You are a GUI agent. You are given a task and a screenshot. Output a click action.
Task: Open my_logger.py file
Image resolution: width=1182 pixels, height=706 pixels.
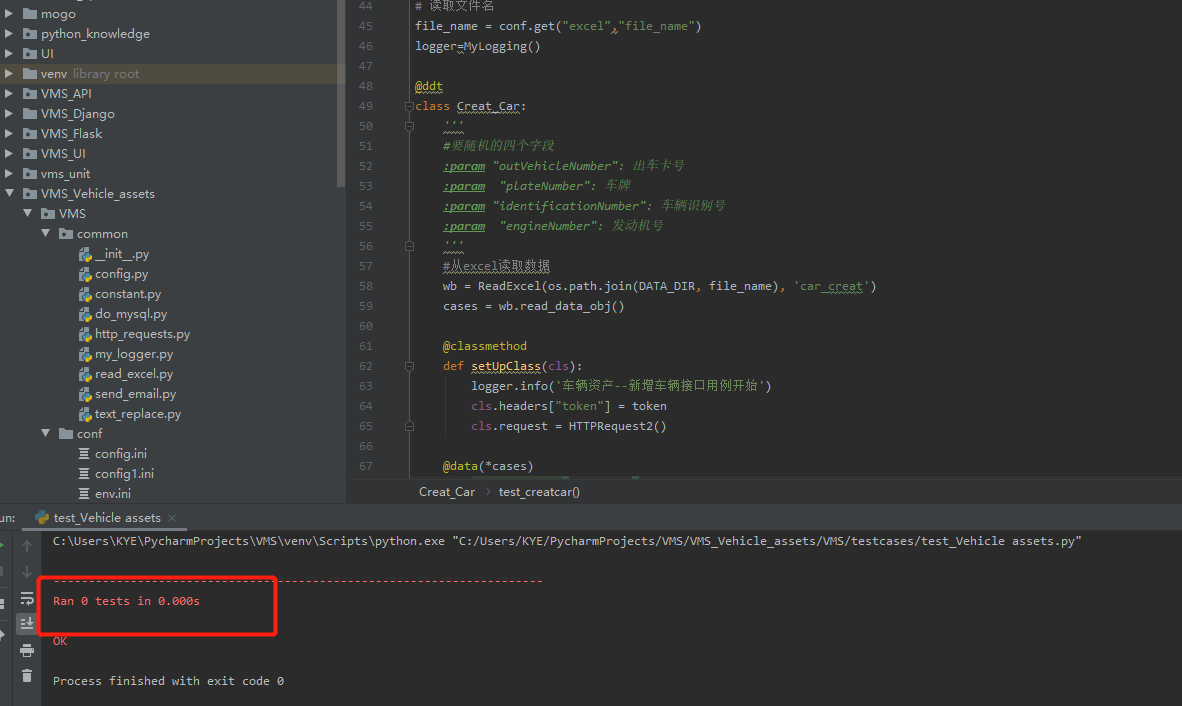coord(133,353)
